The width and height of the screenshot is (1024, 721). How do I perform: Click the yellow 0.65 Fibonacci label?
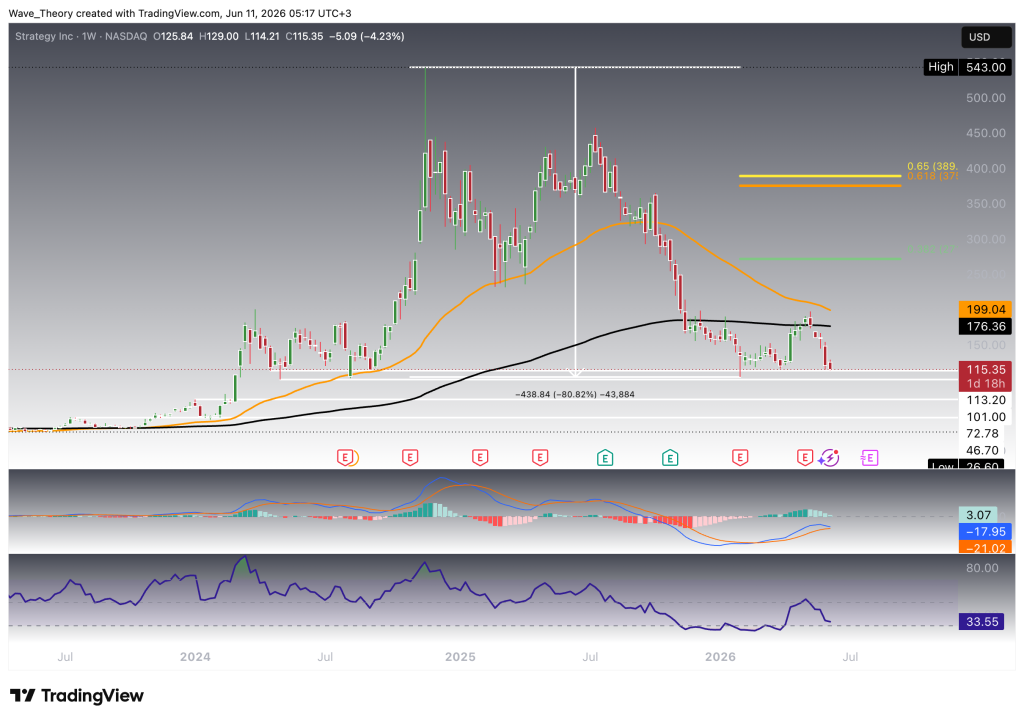point(932,167)
